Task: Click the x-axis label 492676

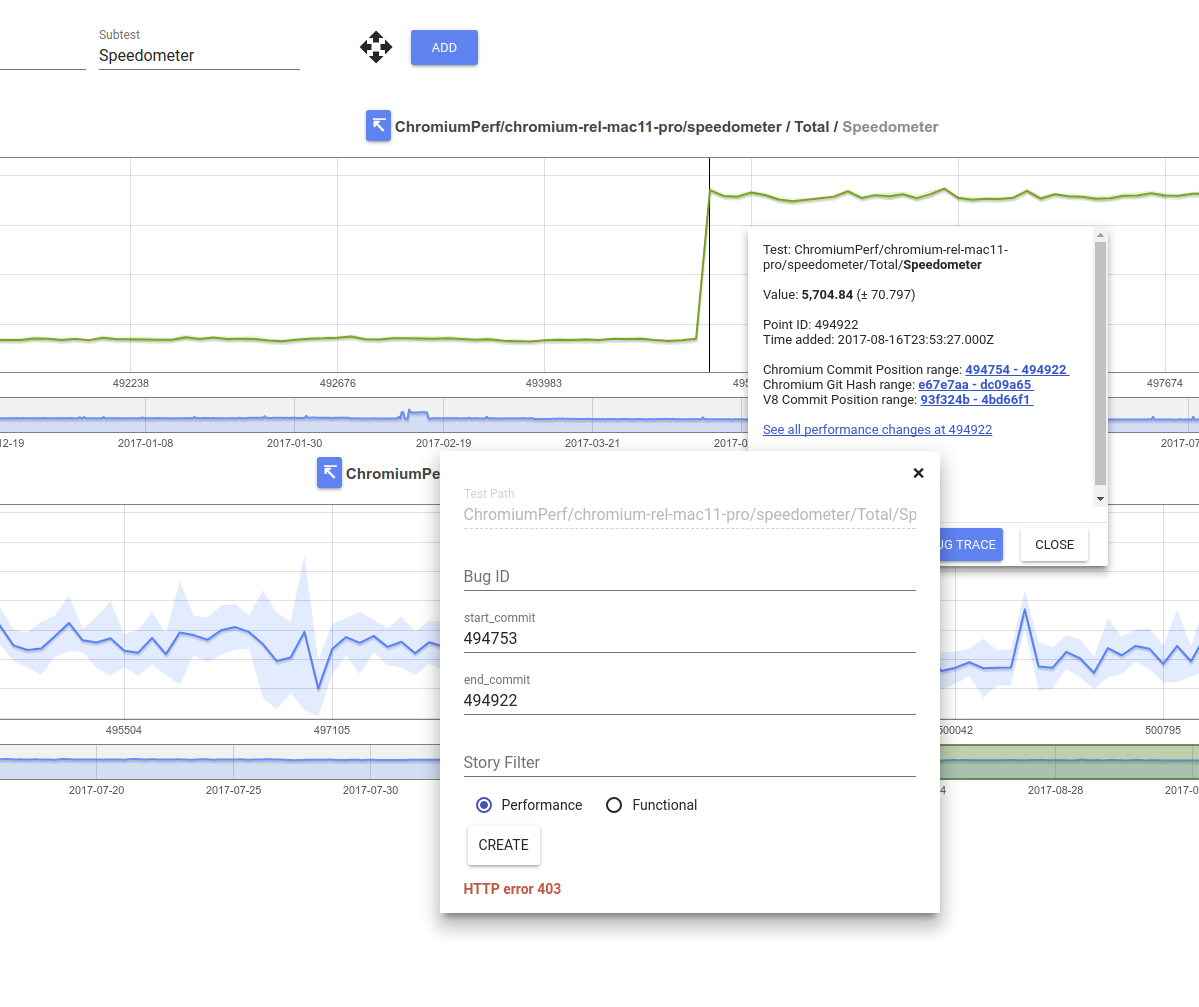Action: click(x=337, y=383)
